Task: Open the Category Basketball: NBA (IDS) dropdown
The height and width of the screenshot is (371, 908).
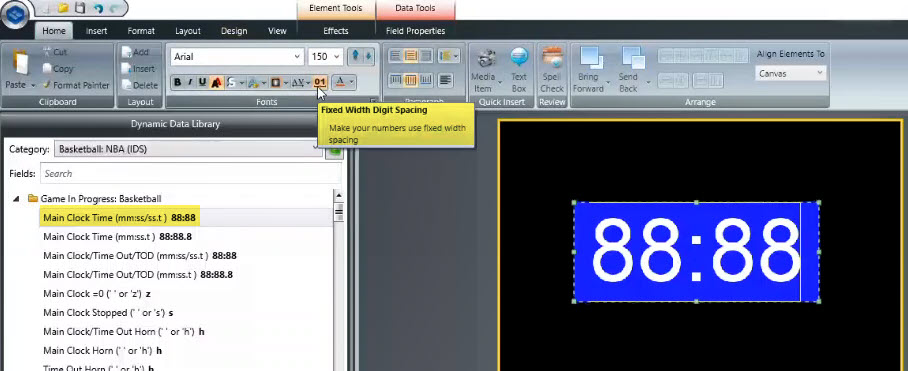Action: pyautogui.click(x=188, y=149)
